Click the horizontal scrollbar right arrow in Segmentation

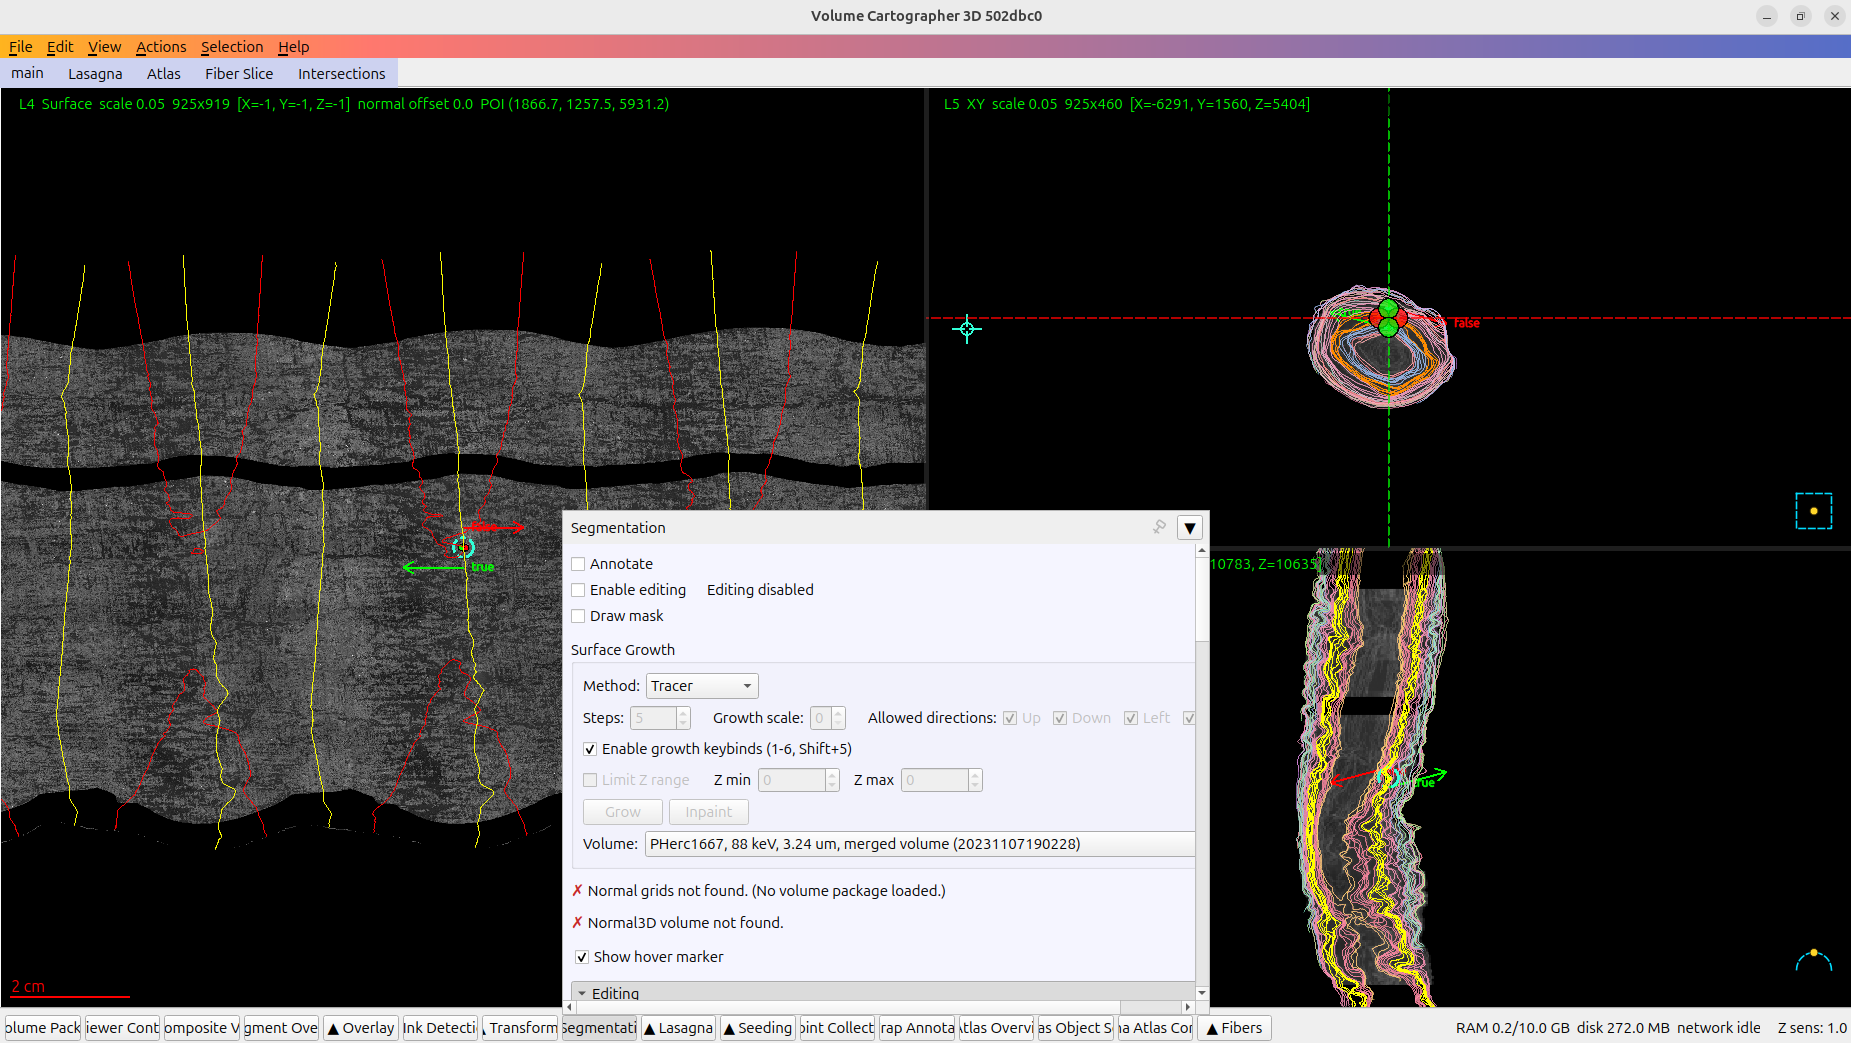(1187, 1007)
